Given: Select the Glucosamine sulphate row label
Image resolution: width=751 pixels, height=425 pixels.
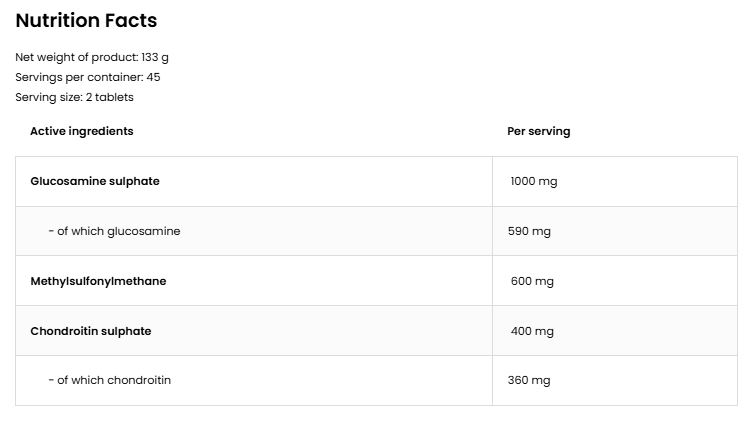Looking at the screenshot, I should click(95, 181).
